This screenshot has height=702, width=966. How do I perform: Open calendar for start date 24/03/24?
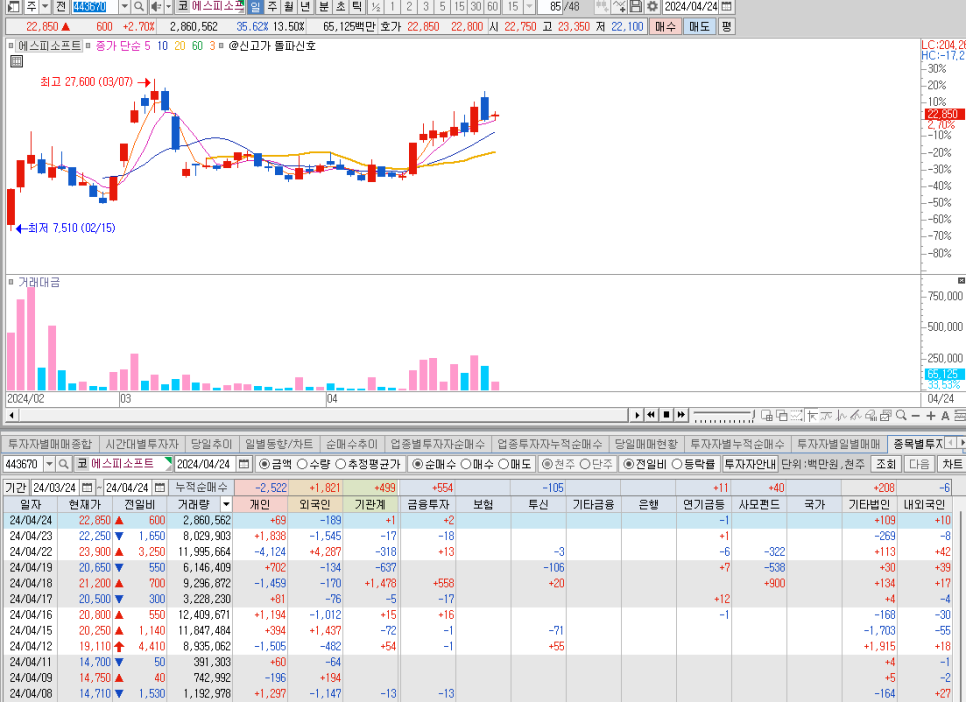[87, 487]
